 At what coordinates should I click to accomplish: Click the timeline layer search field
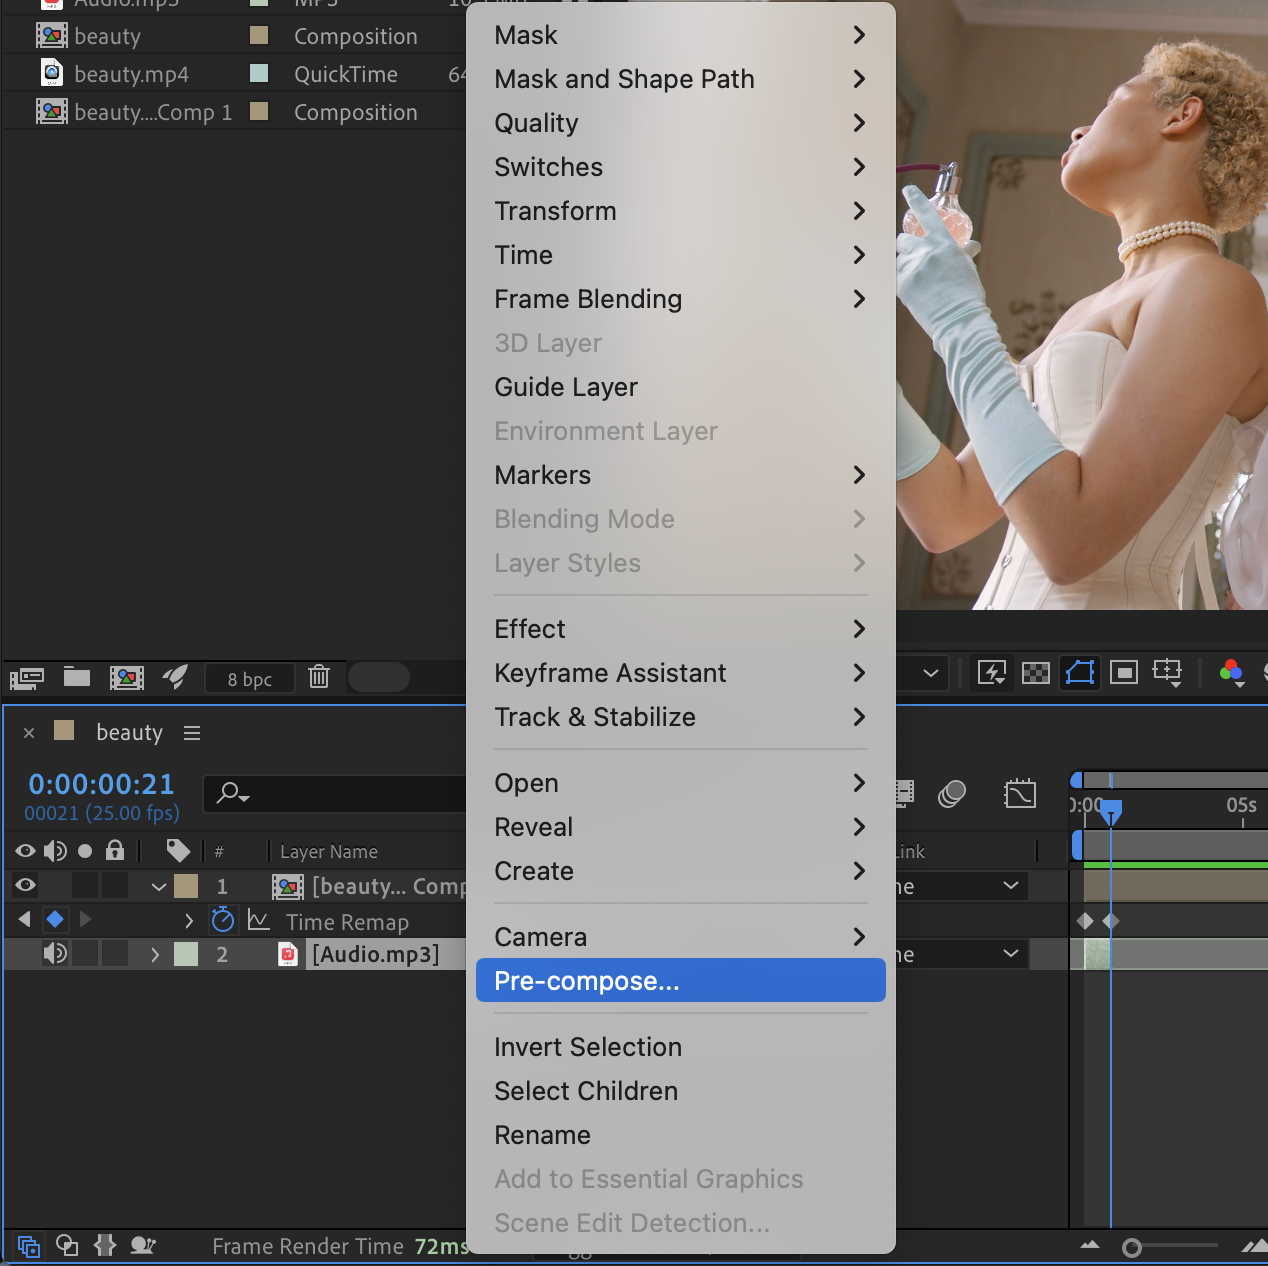click(340, 794)
